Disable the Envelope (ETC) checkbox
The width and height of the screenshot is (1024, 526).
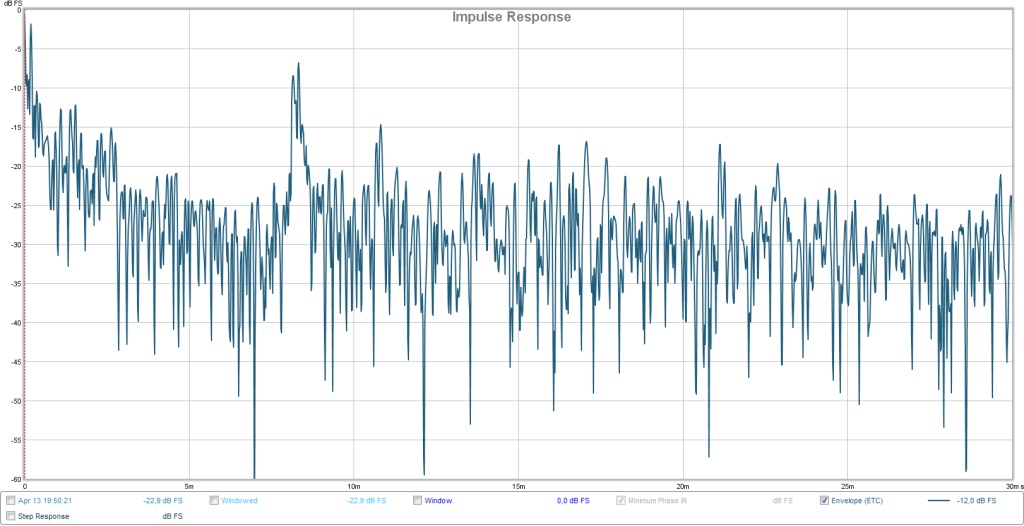(825, 500)
